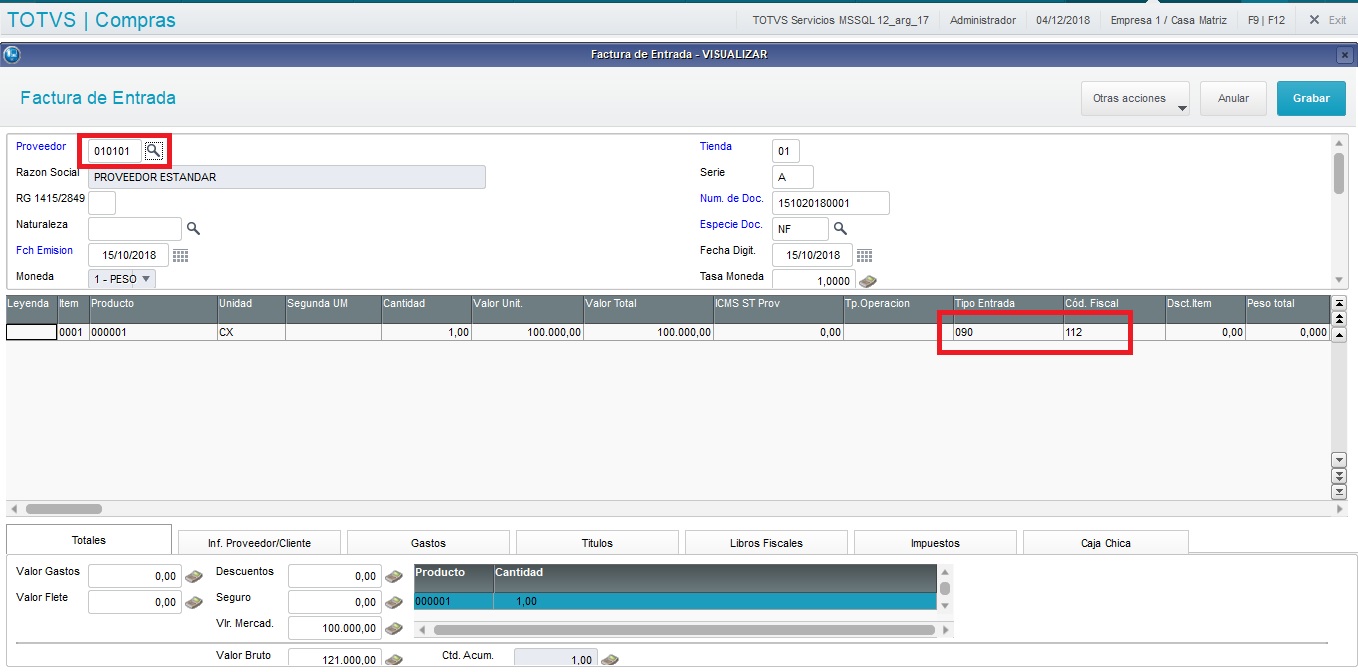Show the Caja Chica tab
The width and height of the screenshot is (1358, 672).
1105,543
